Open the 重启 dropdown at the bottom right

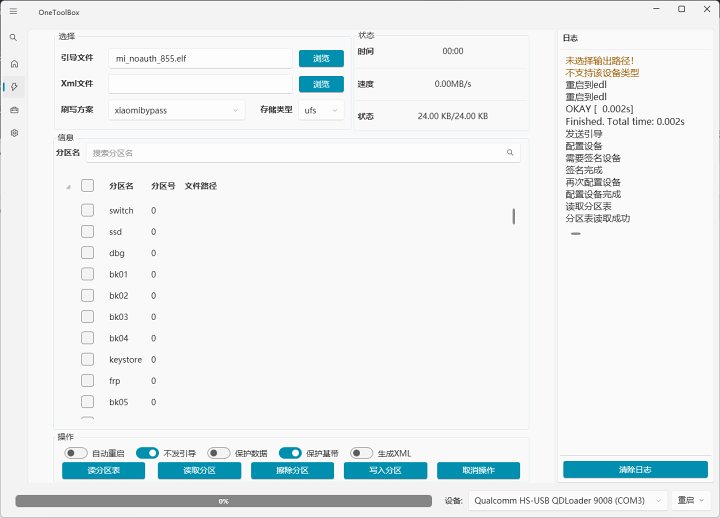click(x=692, y=500)
